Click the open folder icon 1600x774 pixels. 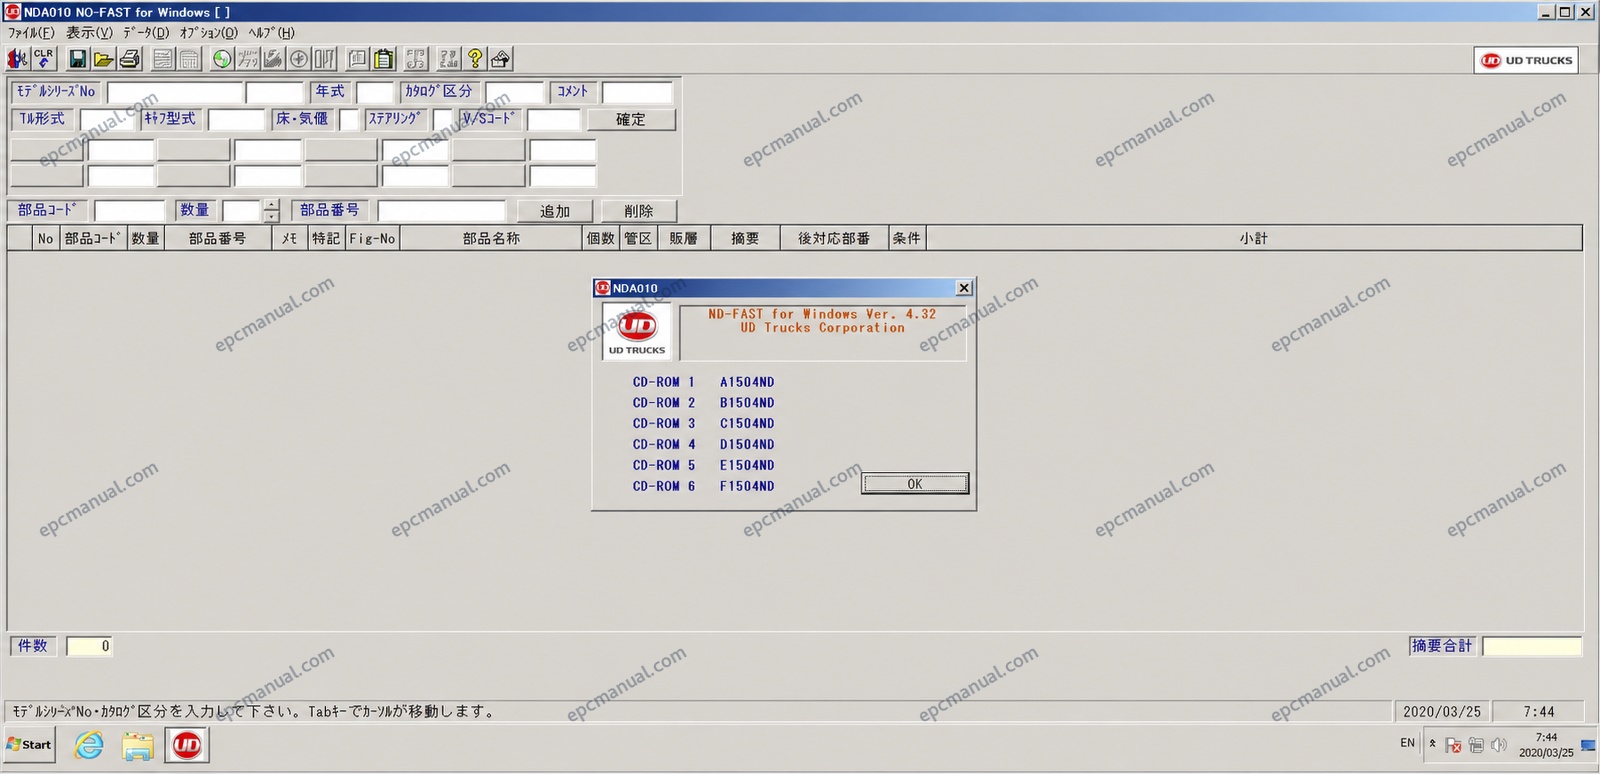click(x=103, y=59)
